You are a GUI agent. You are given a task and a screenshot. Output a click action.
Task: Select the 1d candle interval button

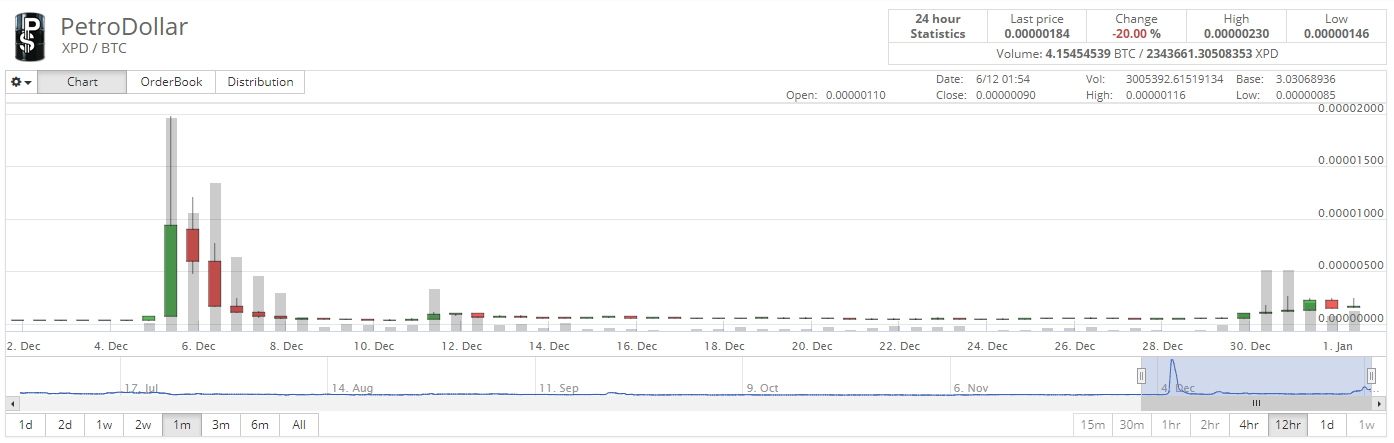(x=1327, y=425)
